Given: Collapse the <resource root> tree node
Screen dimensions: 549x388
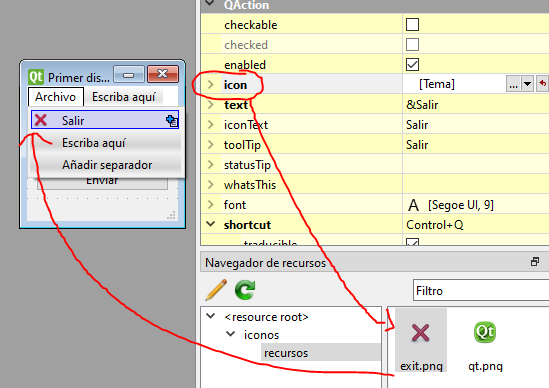Looking at the screenshot, I should (x=210, y=316).
